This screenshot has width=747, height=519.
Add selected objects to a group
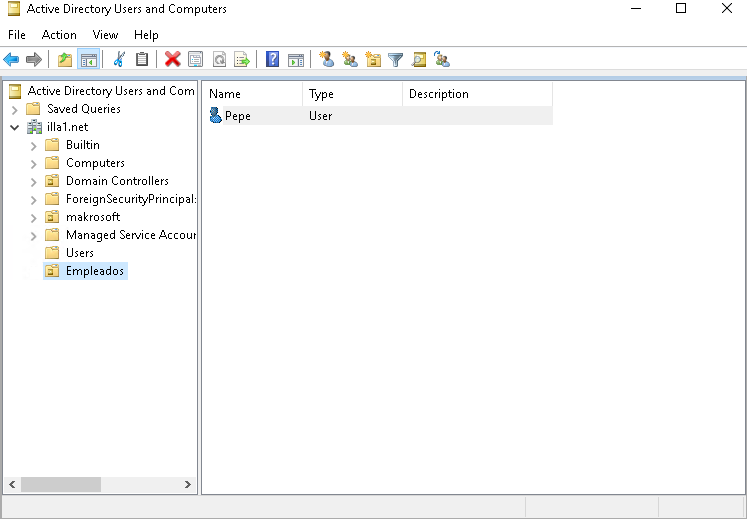[x=442, y=59]
